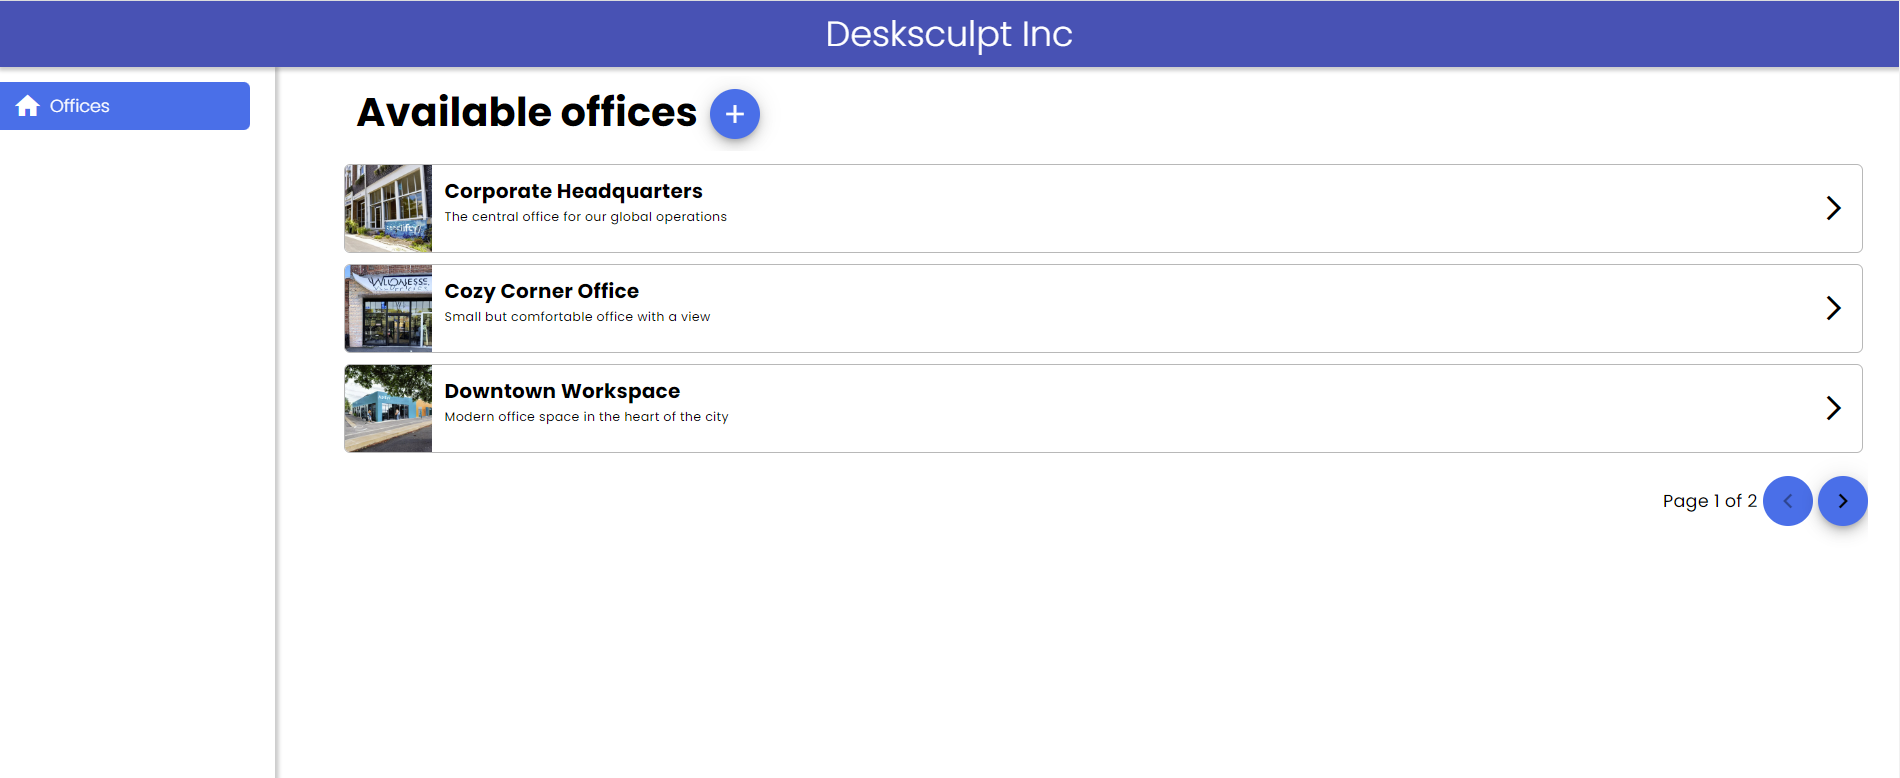Click the home icon in the sidebar

(28, 106)
